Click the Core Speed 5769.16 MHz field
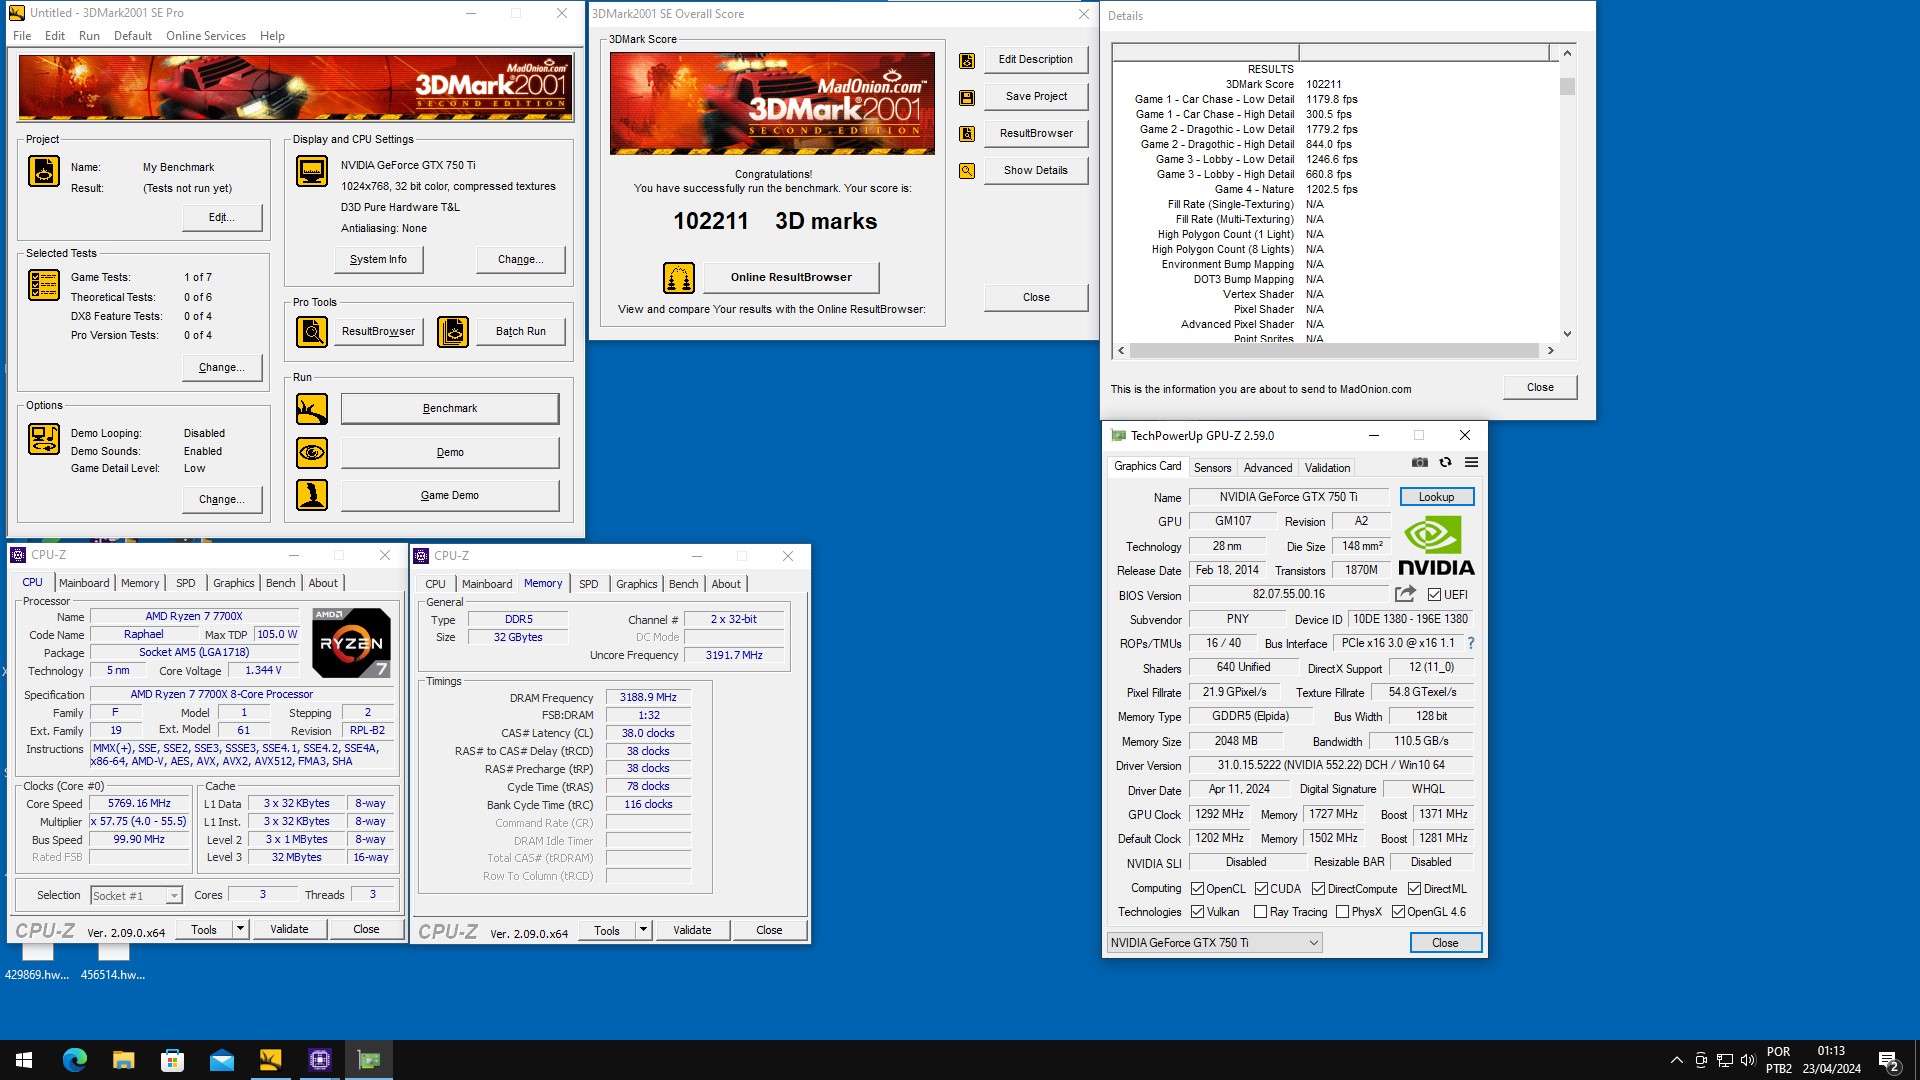1920x1080 pixels. click(x=140, y=804)
